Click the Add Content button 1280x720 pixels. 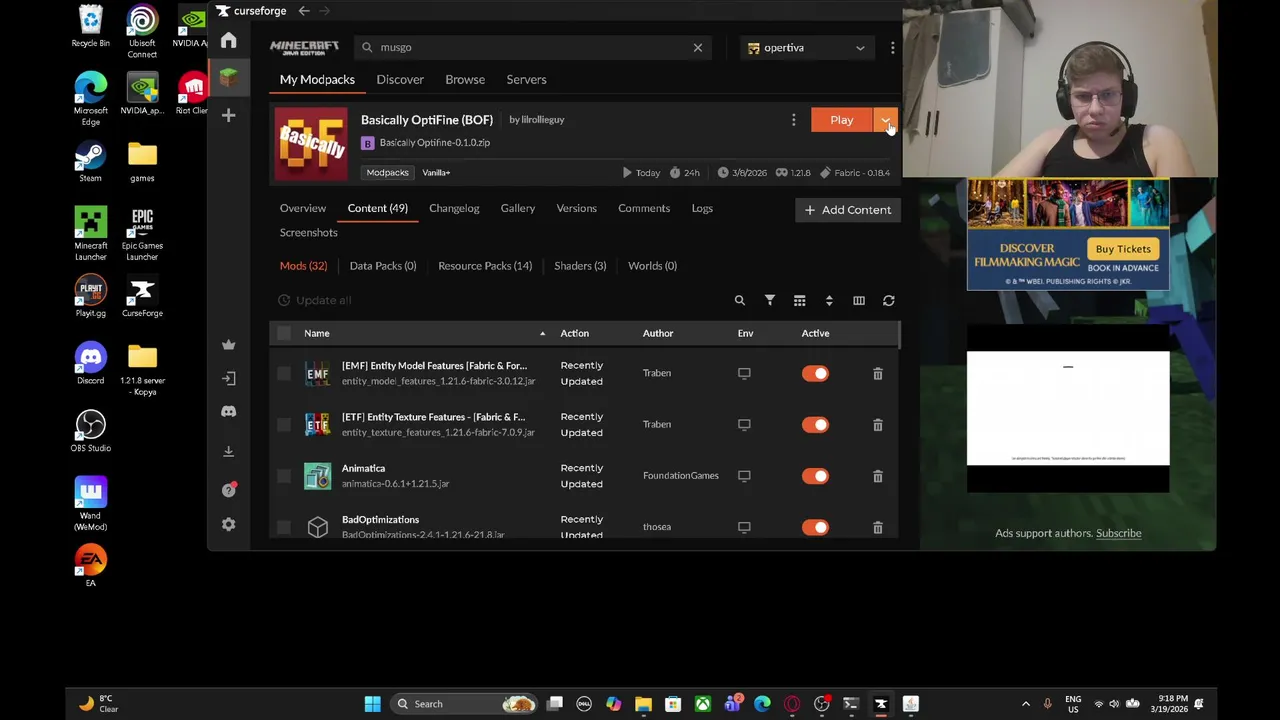pos(848,210)
